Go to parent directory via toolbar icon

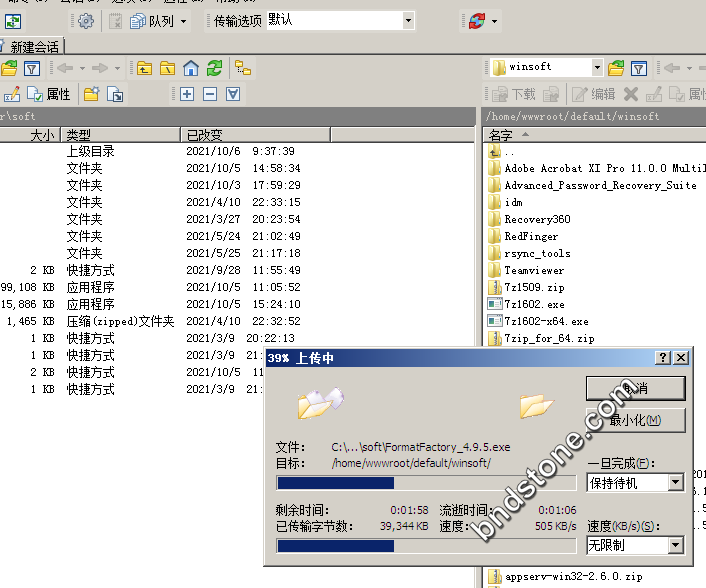click(145, 68)
